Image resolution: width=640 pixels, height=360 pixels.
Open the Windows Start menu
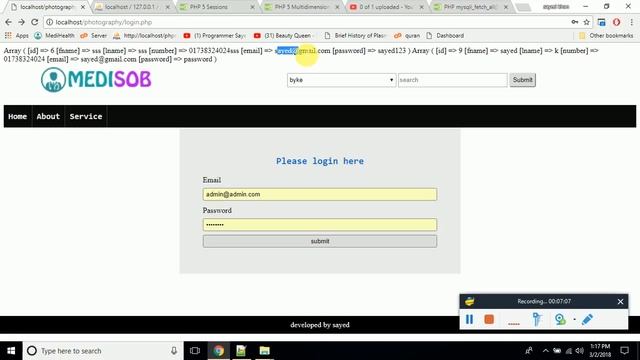tap(11, 351)
